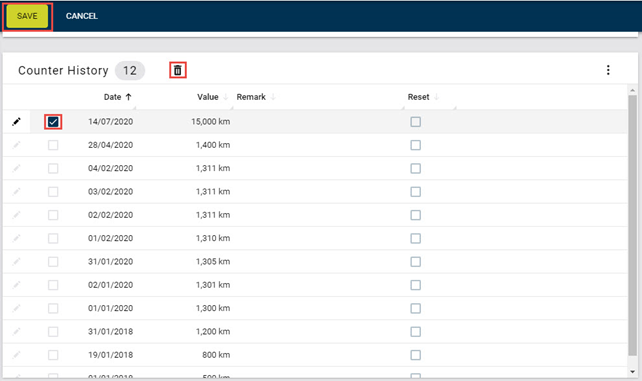
Task: Click the CANCEL button
Action: click(81, 16)
